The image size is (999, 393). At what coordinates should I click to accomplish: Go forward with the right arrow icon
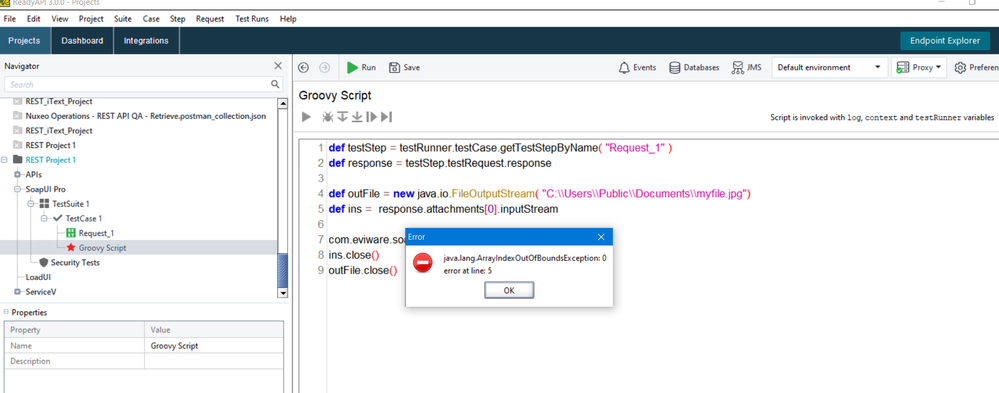click(324, 68)
